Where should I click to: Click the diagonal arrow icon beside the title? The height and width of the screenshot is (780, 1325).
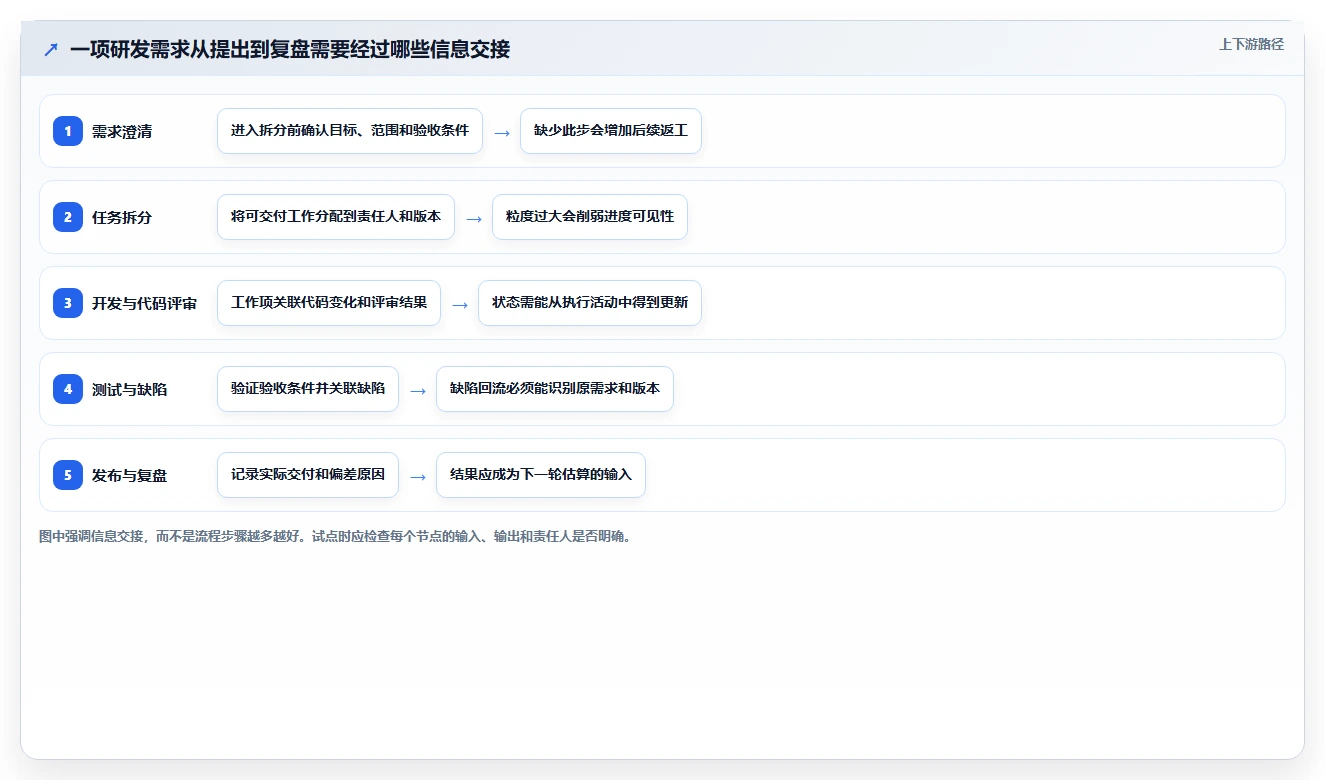(x=51, y=49)
